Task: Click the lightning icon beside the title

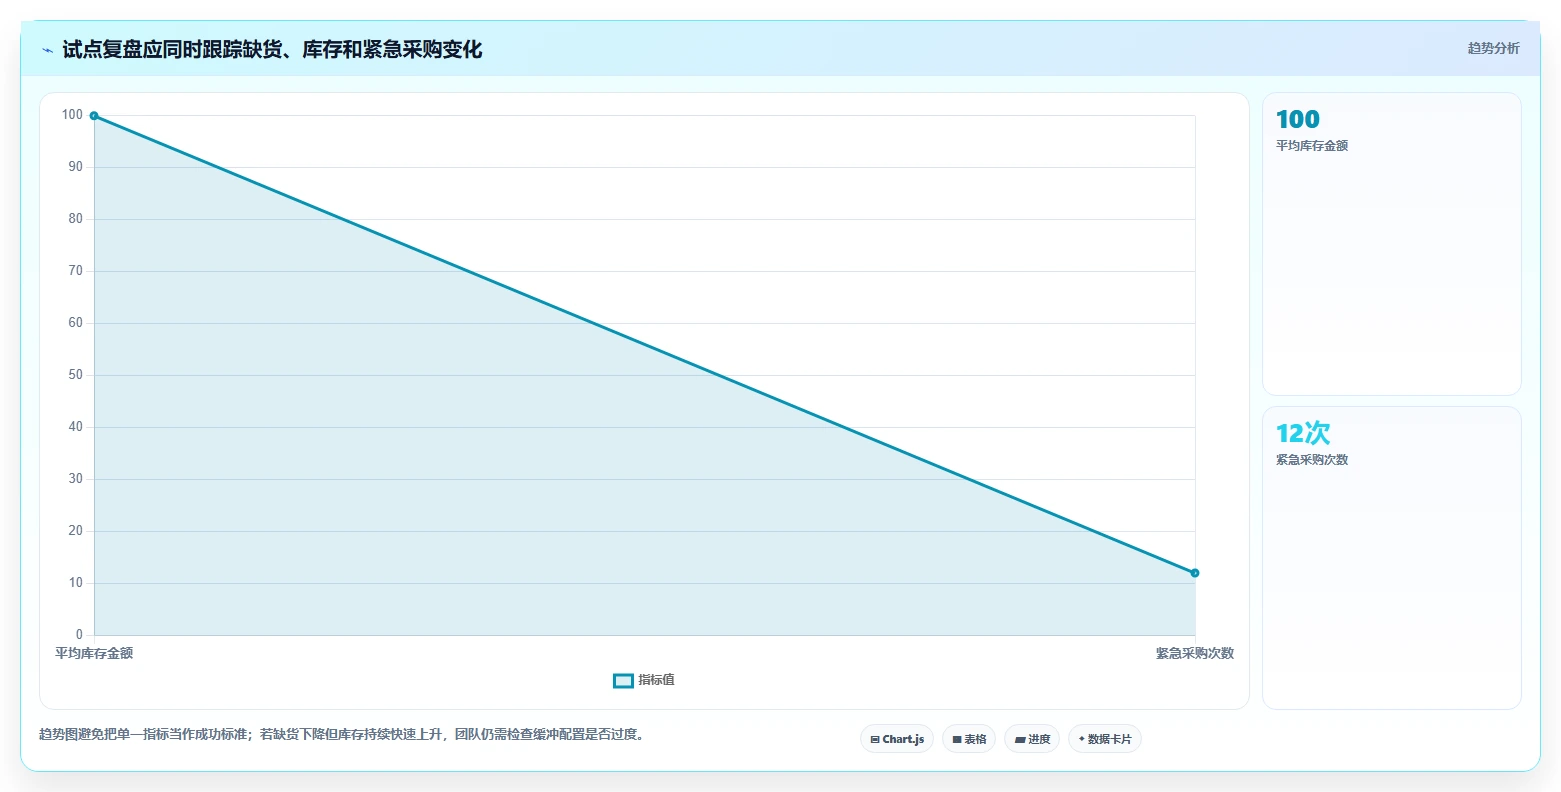Action: [x=48, y=50]
